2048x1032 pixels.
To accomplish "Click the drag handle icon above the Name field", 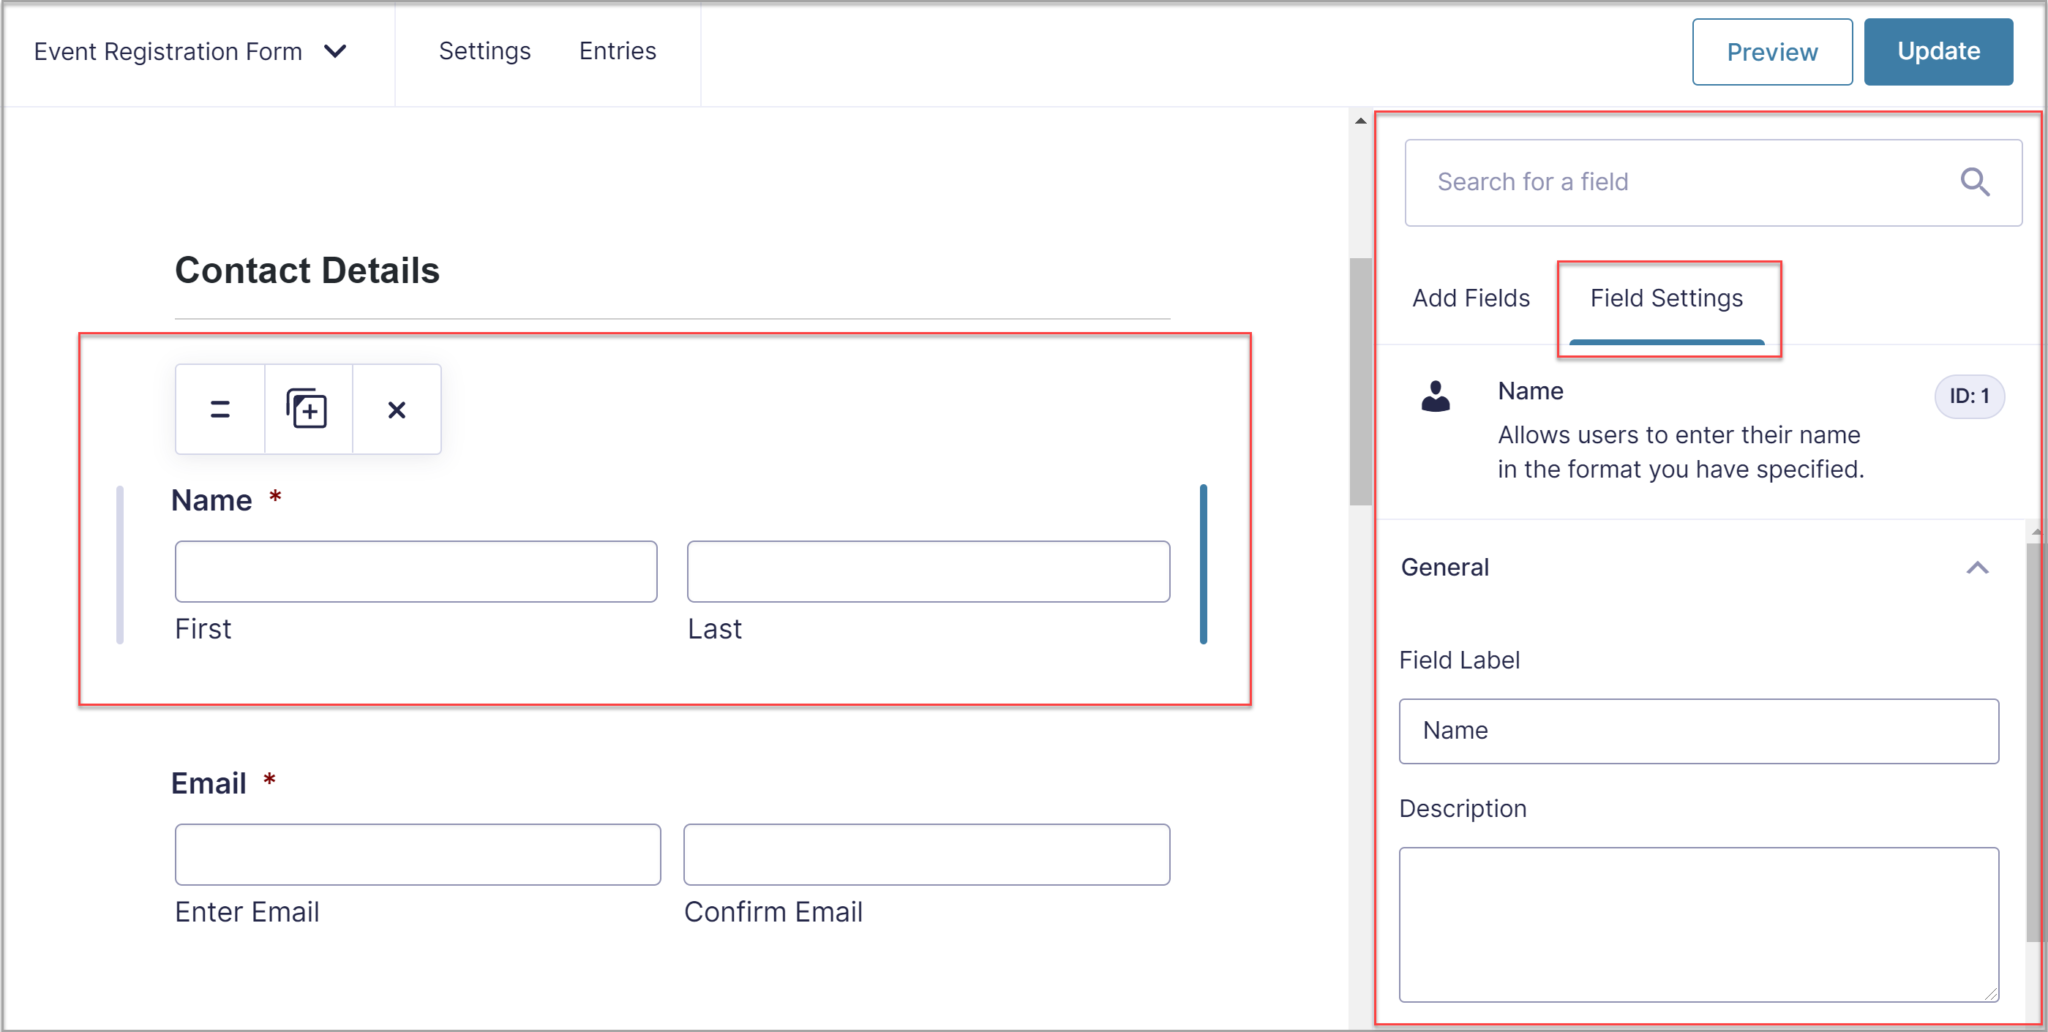I will 219,409.
